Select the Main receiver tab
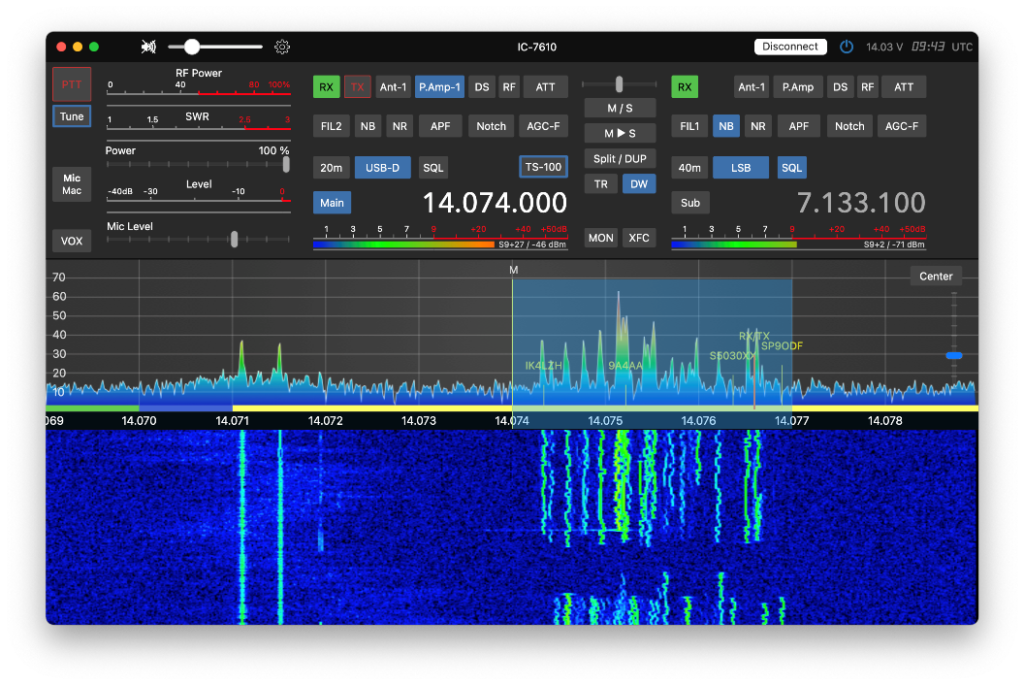The width and height of the screenshot is (1024, 685). point(332,203)
